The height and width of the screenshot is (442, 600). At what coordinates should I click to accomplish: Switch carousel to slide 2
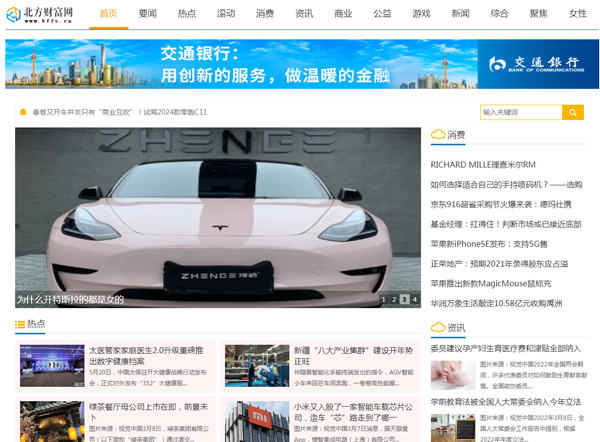tap(394, 299)
